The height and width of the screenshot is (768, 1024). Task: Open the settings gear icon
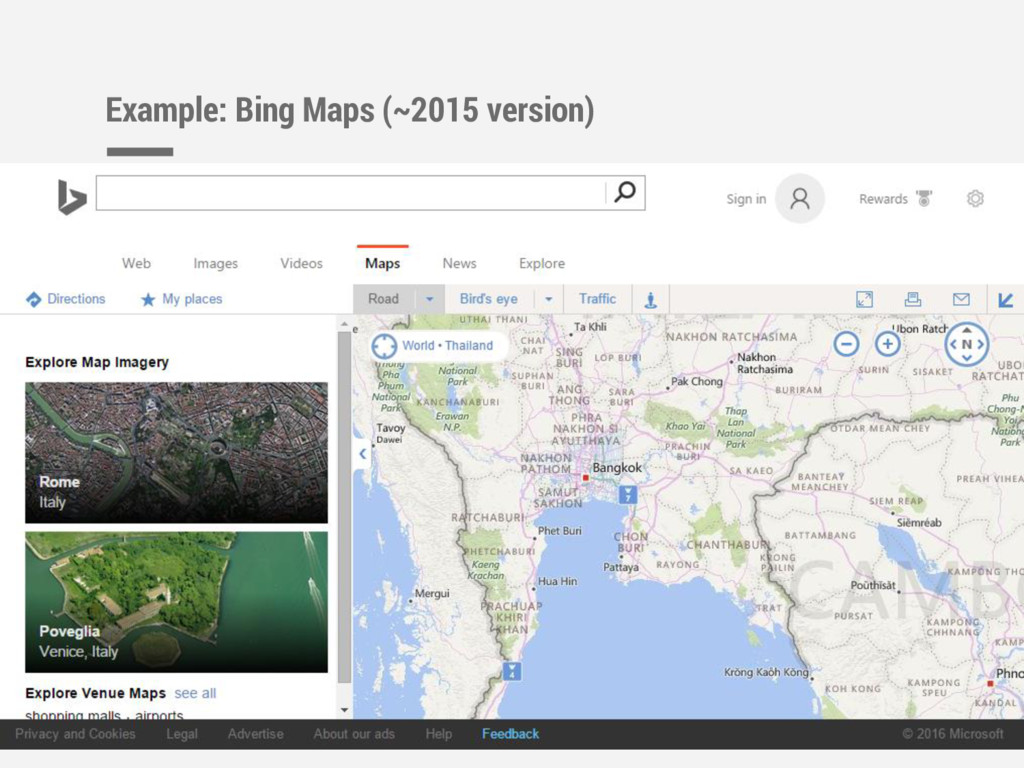click(x=975, y=199)
